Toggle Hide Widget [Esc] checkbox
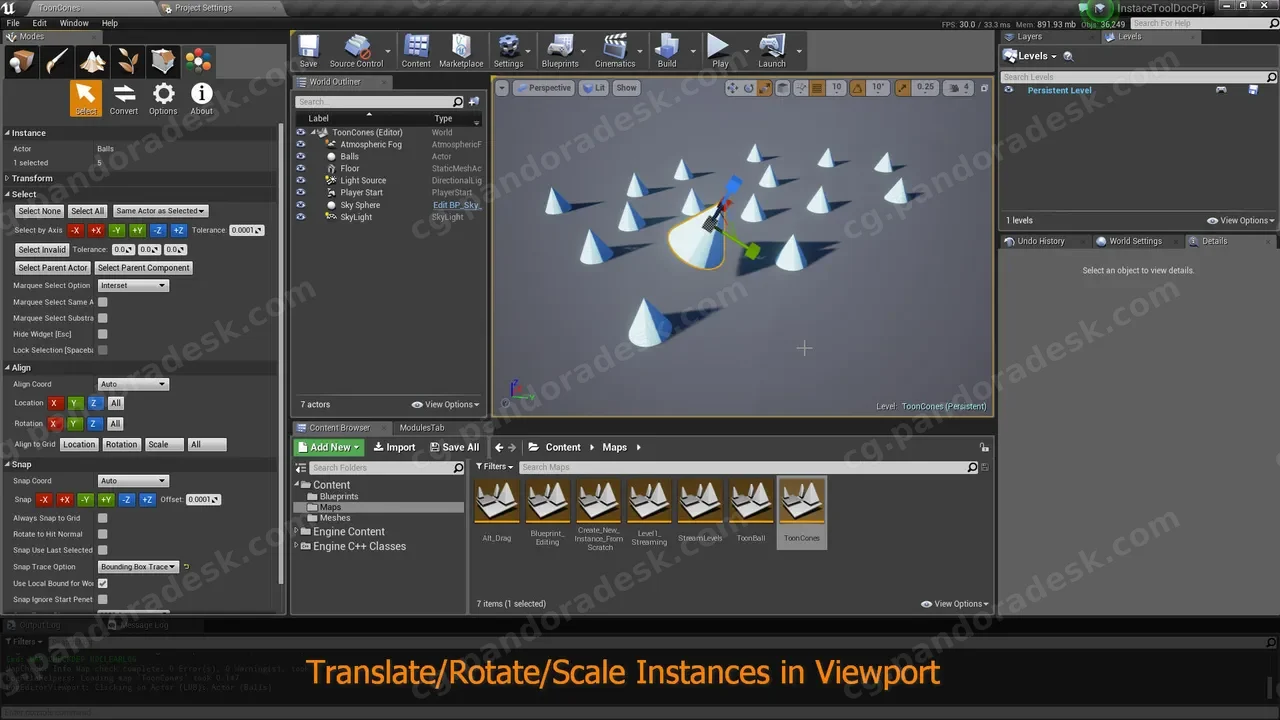The image size is (1280, 720). [x=102, y=334]
